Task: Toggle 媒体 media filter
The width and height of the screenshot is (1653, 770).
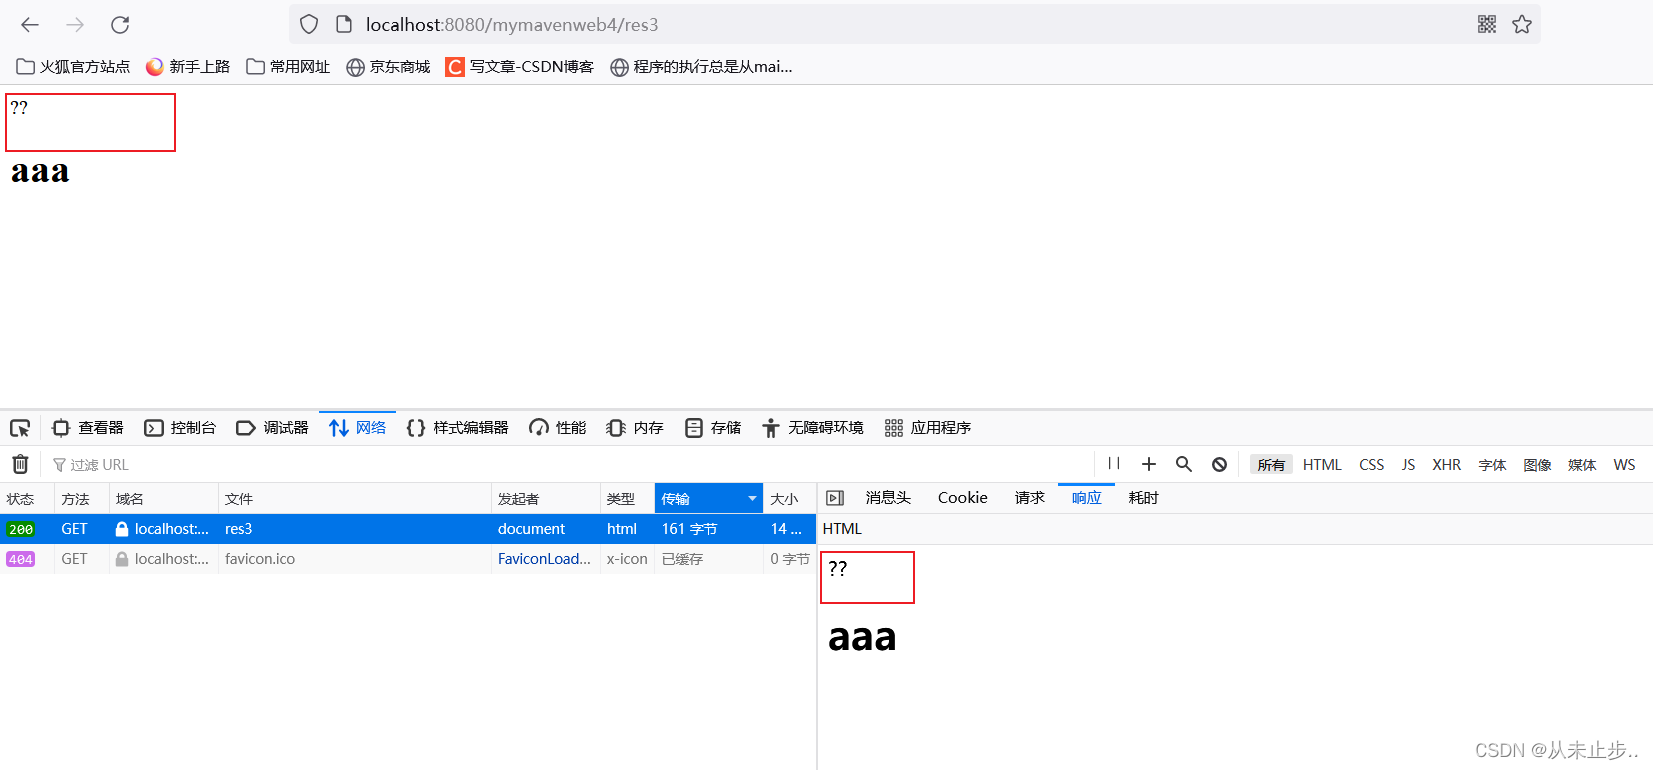Action: tap(1582, 465)
